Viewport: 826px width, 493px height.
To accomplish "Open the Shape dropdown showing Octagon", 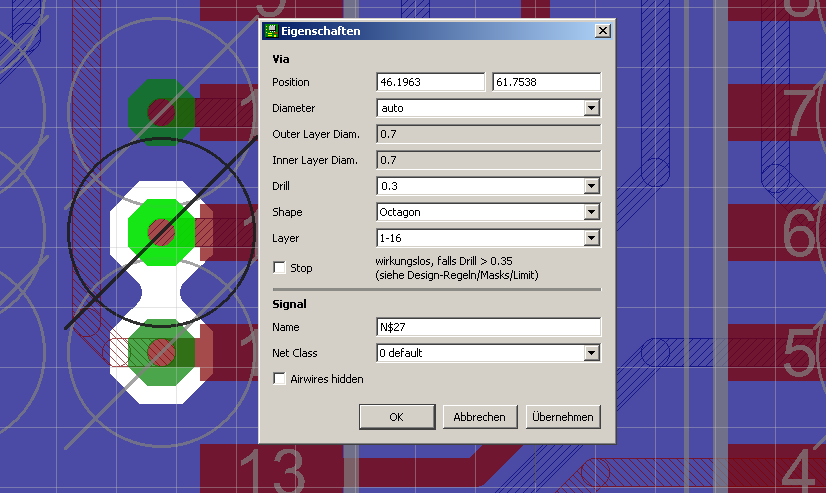I will (x=591, y=212).
